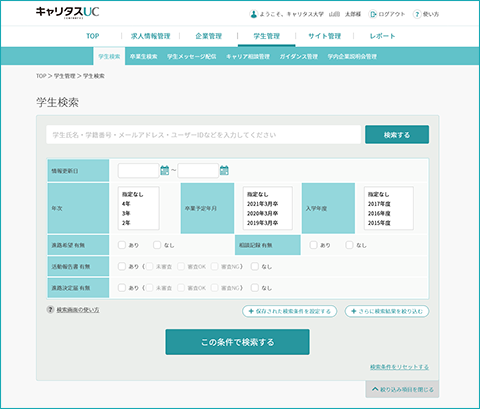Open the end date calendar icon
The width and height of the screenshot is (480, 409).
[224, 170]
